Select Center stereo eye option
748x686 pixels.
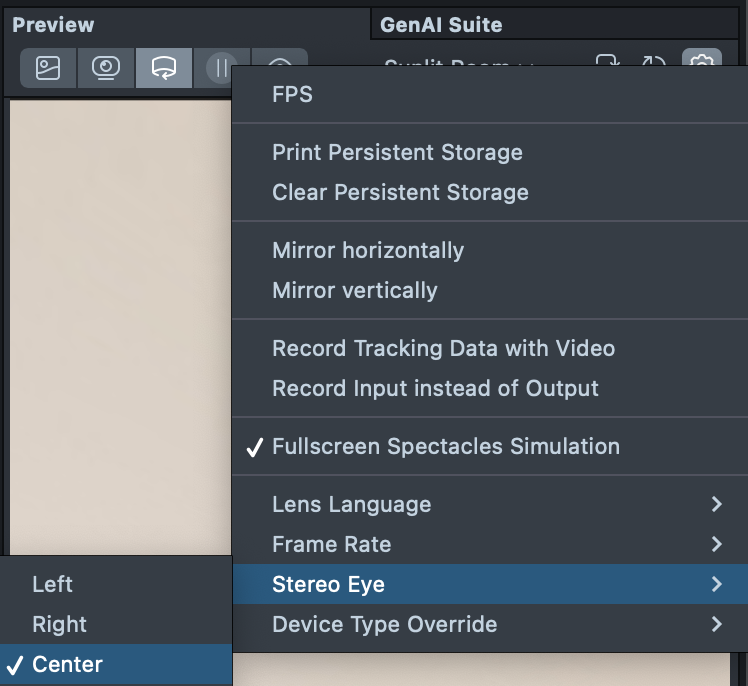(x=67, y=664)
